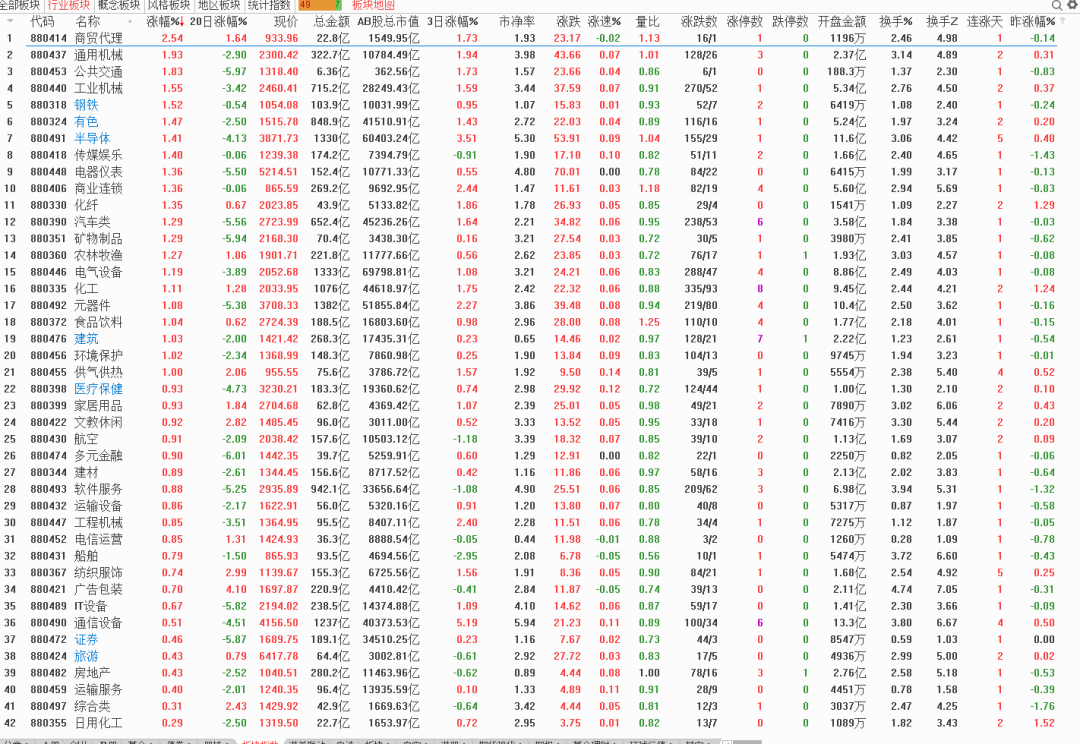Sort by the 3日涨幅% column header

tap(452, 21)
